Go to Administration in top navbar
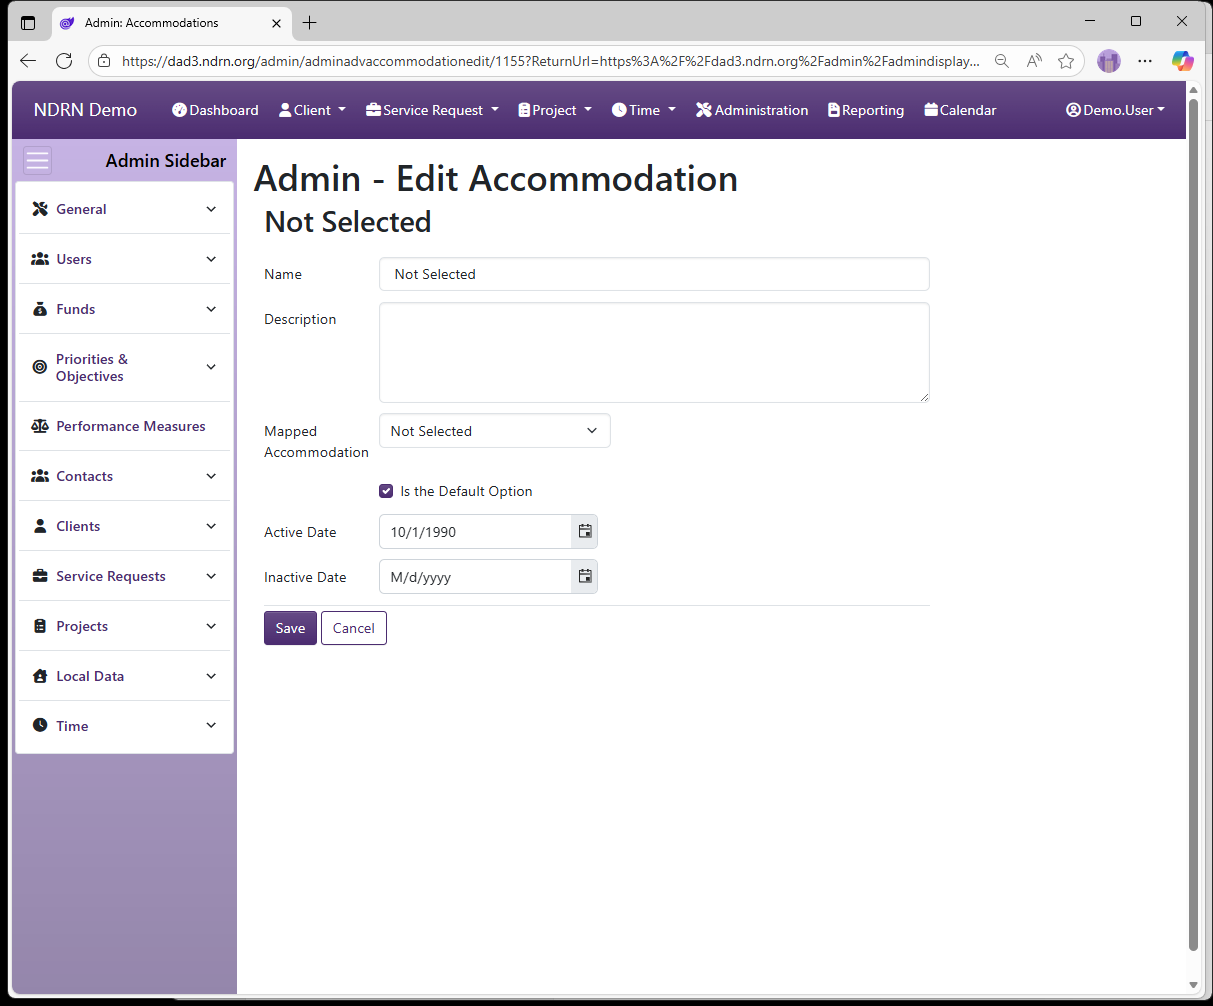This screenshot has height=1006, width=1213. point(752,110)
